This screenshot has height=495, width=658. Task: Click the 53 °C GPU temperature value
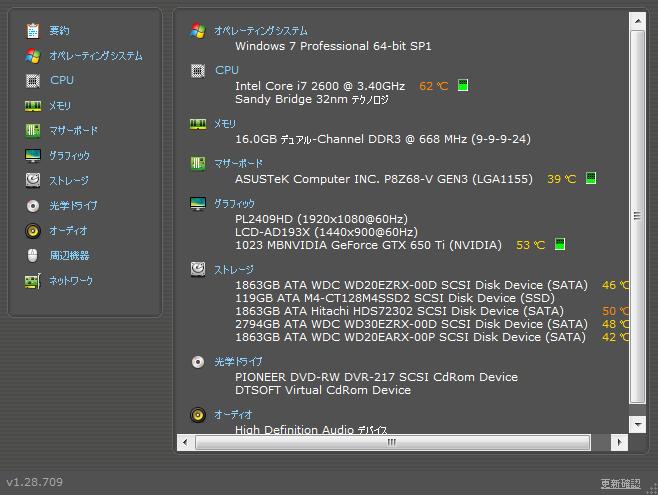click(530, 245)
